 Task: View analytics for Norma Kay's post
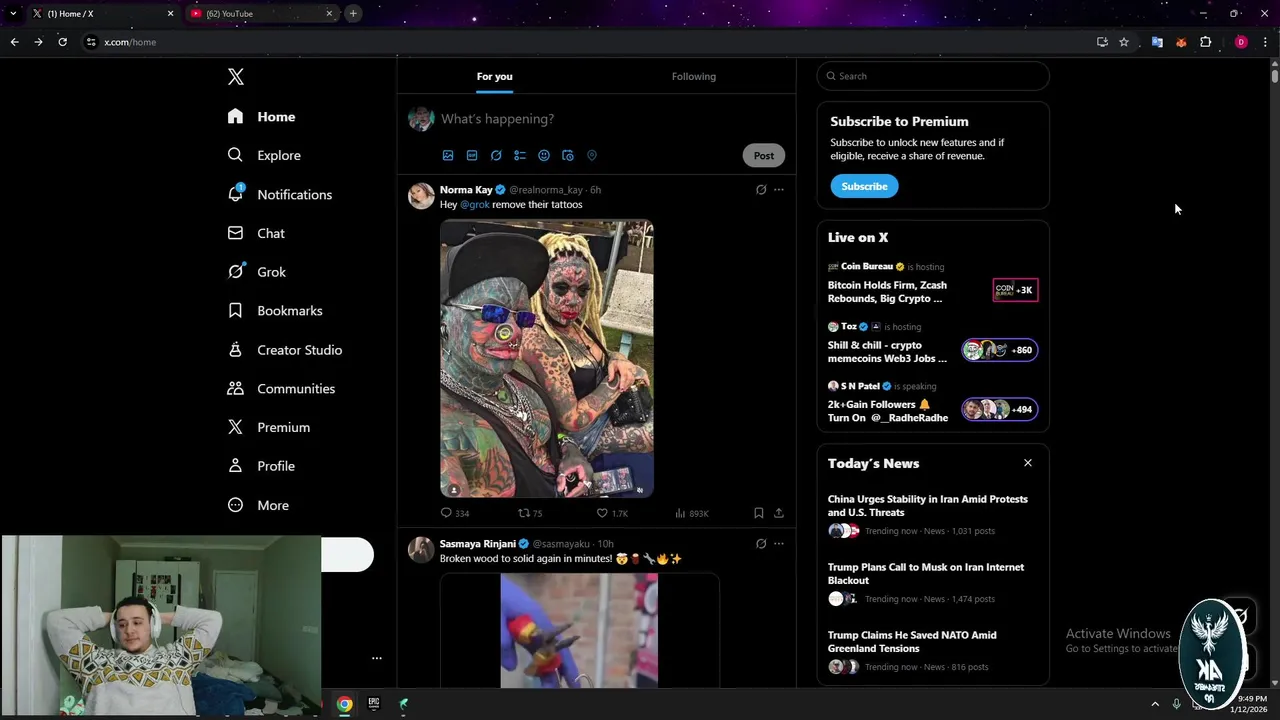691,513
